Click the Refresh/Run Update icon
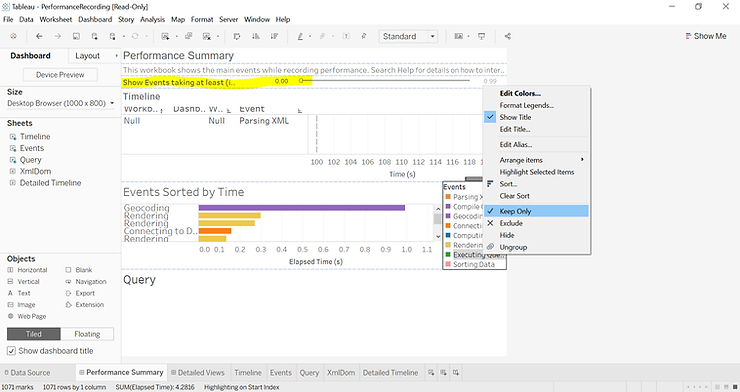Screen dimensions: 740x392 click(135, 36)
